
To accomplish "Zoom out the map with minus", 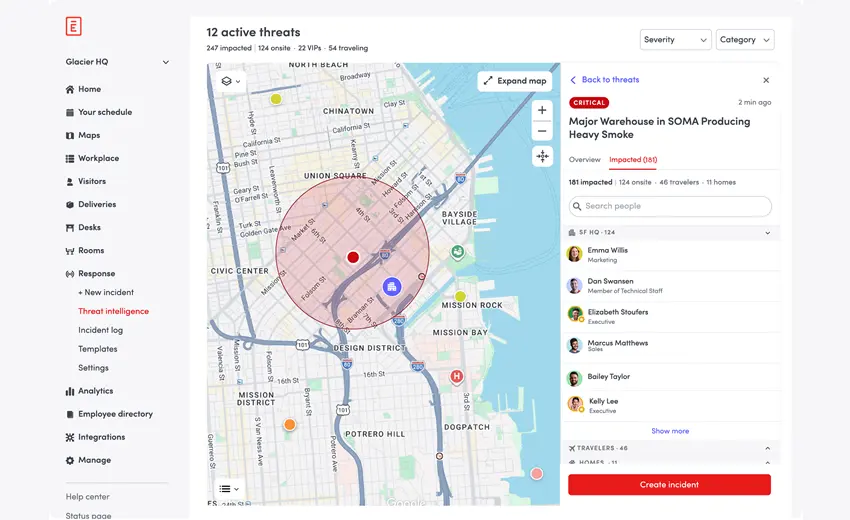I will pos(542,131).
